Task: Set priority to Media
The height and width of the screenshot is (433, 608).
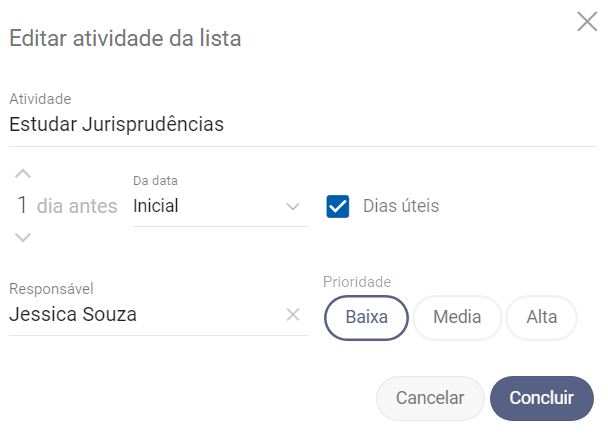Action: click(x=457, y=317)
